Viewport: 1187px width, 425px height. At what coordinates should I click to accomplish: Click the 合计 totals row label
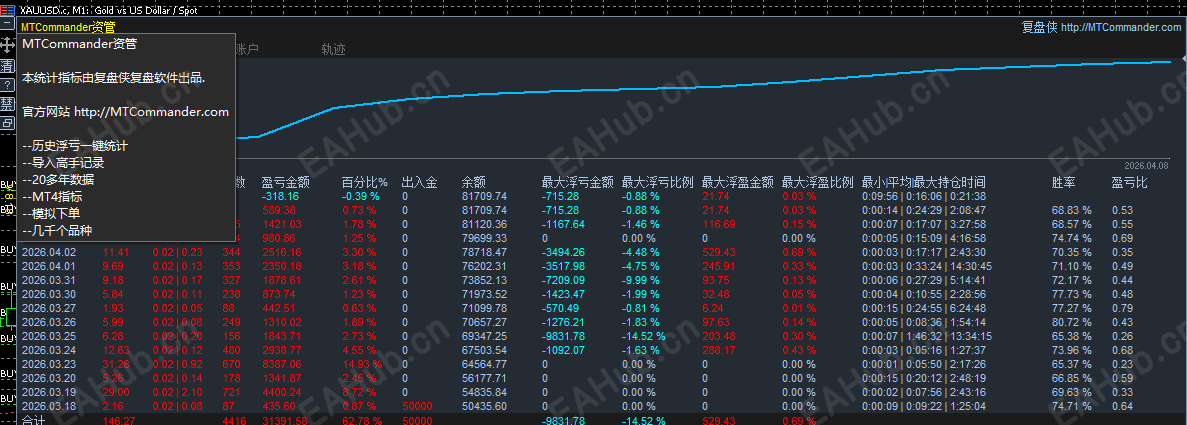(33, 420)
